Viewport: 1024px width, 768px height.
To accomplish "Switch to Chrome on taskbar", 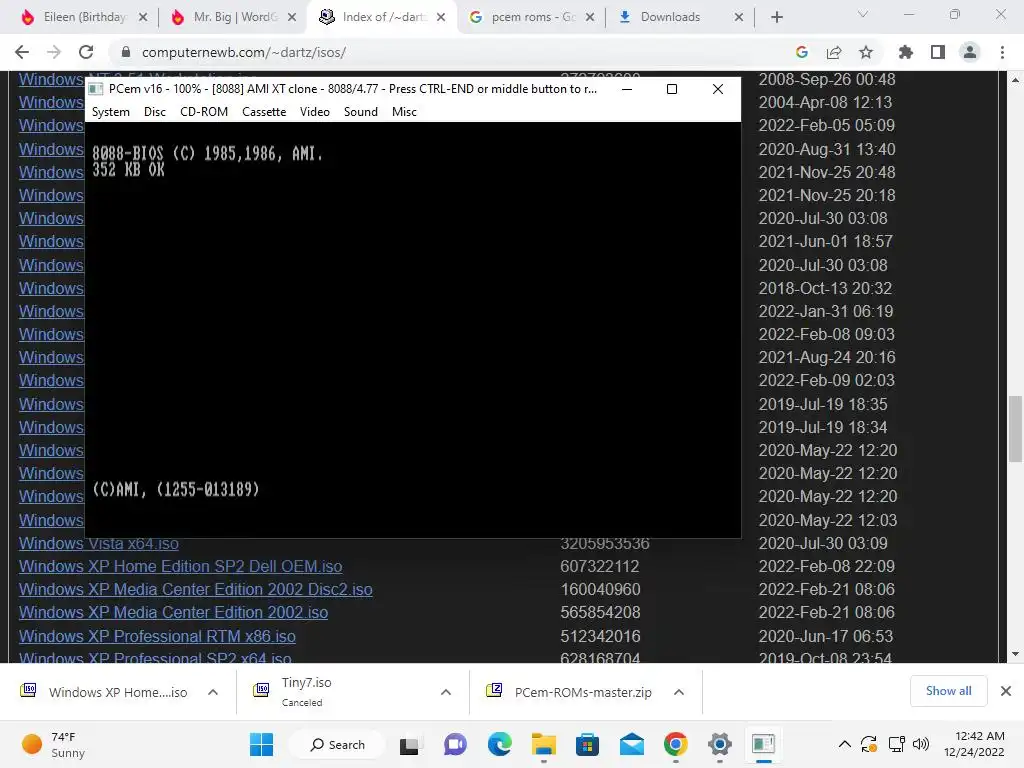I will [676, 744].
